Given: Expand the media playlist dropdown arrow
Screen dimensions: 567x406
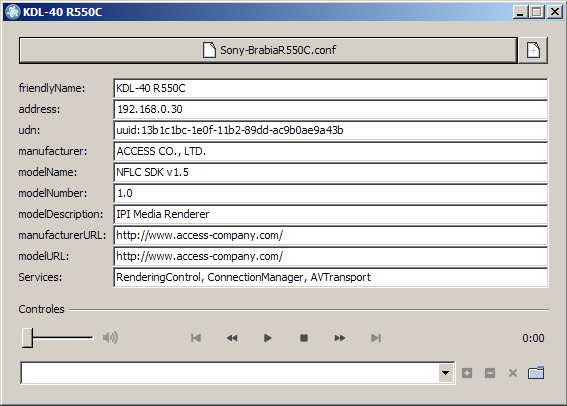Looking at the screenshot, I should pos(446,373).
